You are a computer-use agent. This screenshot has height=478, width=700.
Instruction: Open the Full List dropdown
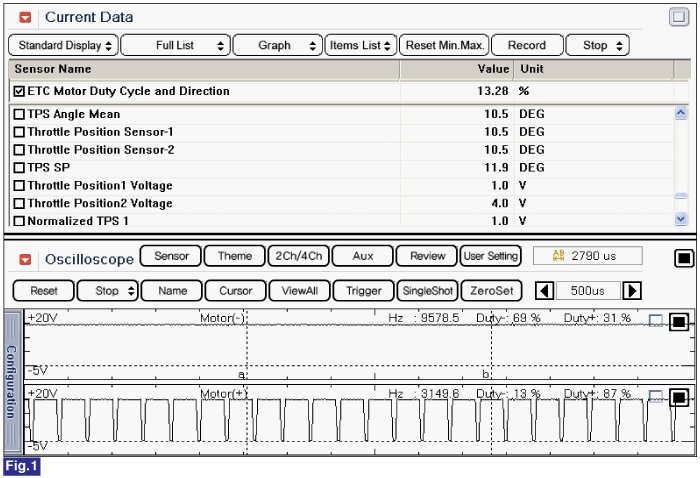click(175, 45)
